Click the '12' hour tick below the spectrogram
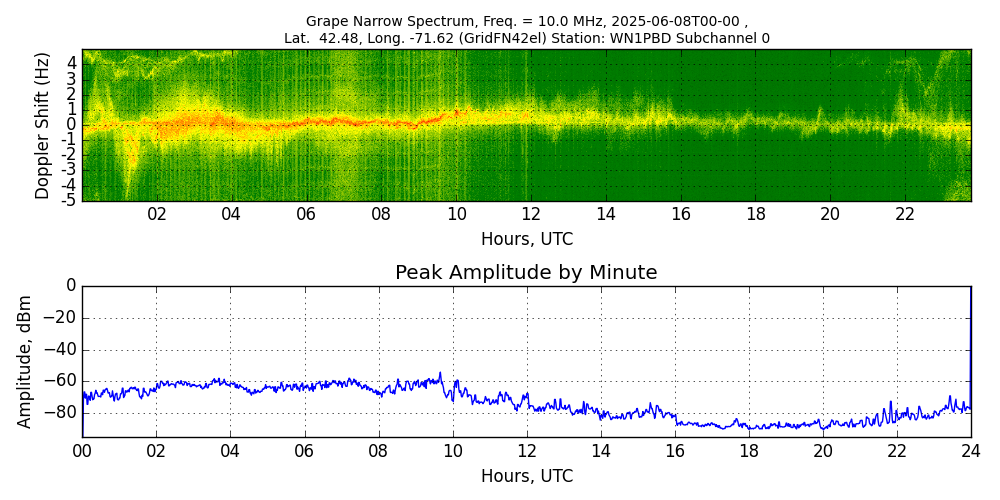 (x=531, y=214)
